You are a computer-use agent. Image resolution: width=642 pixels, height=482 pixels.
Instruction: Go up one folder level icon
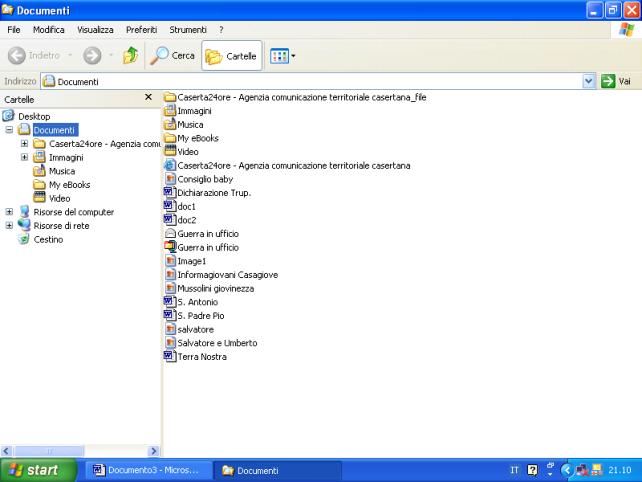[131, 55]
